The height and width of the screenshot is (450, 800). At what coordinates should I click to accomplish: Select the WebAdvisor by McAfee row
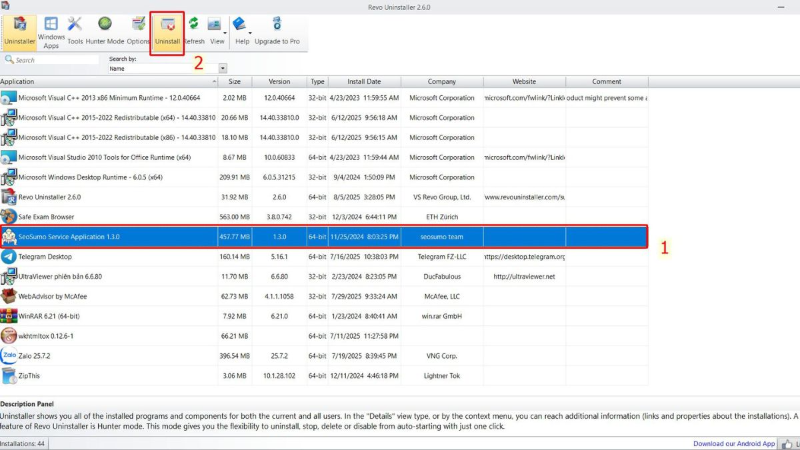coord(324,296)
